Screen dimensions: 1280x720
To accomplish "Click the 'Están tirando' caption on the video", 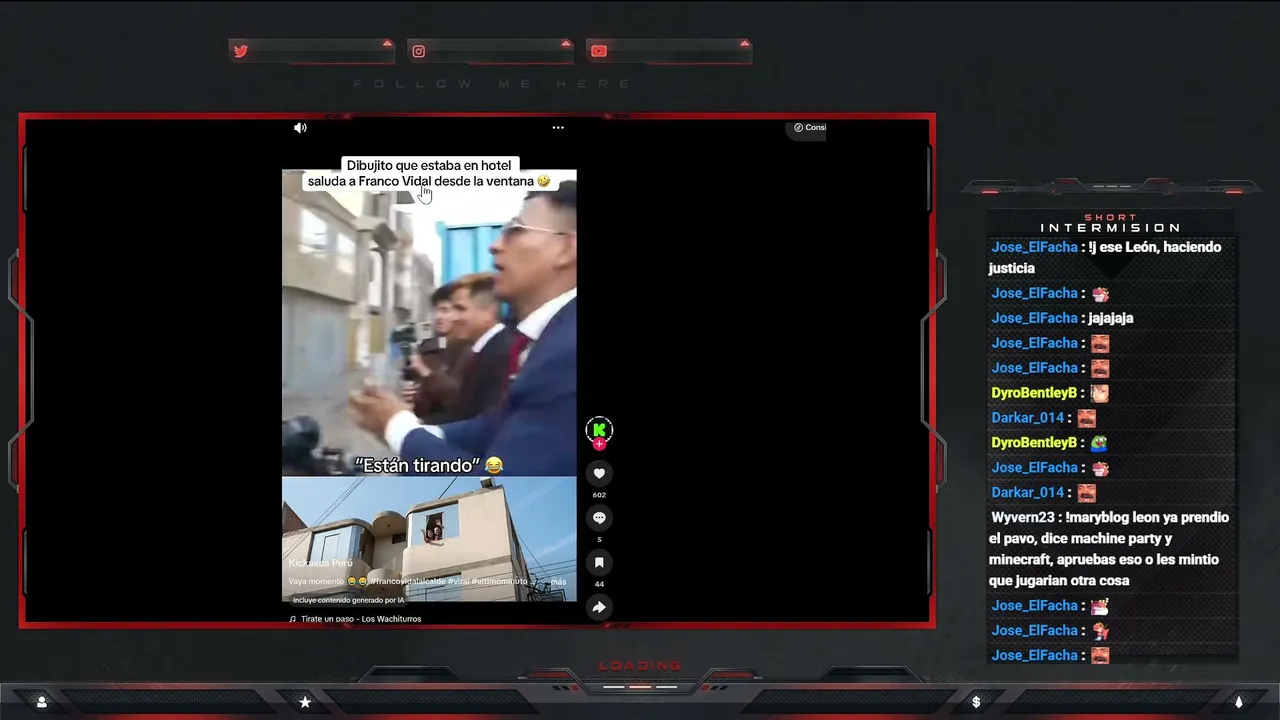I will point(429,465).
